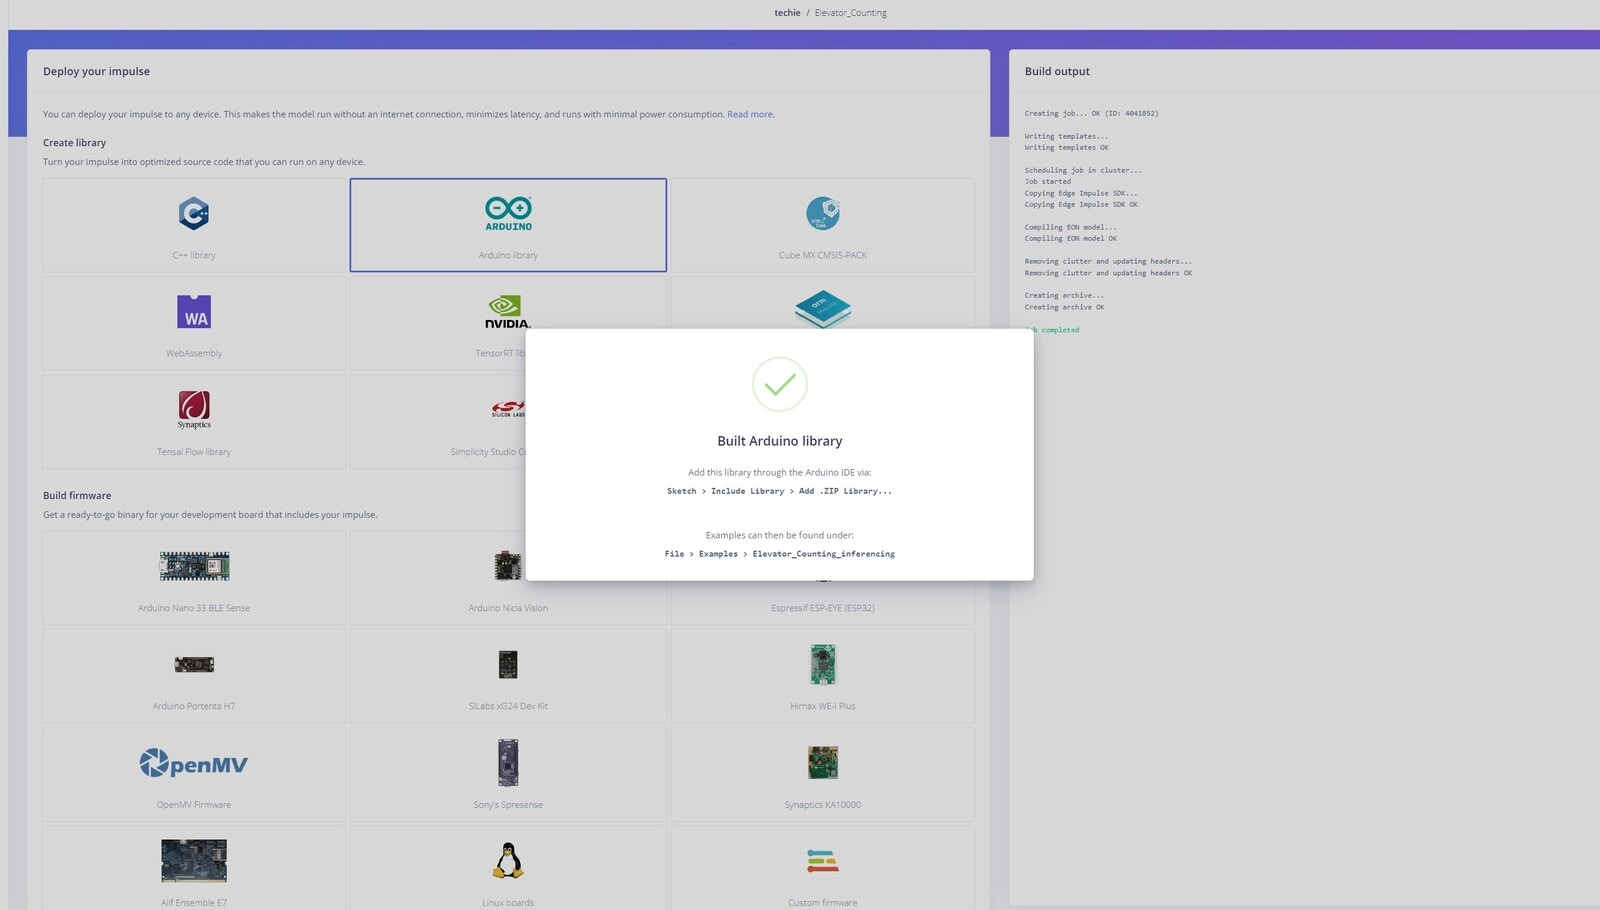Pick the Synaptics Tensai Flow library icon

(x=194, y=410)
